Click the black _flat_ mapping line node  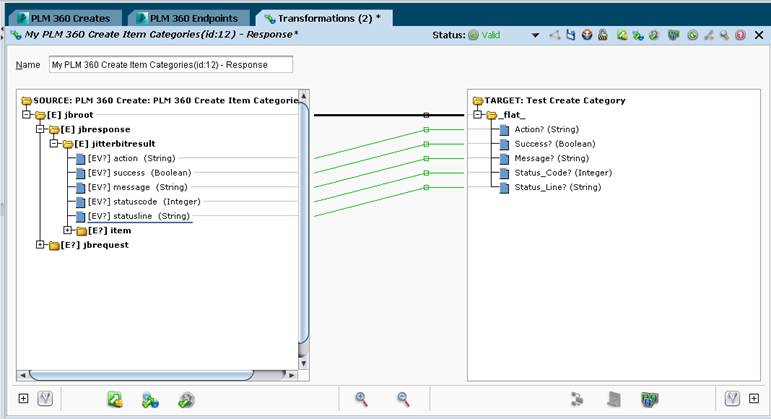426,115
